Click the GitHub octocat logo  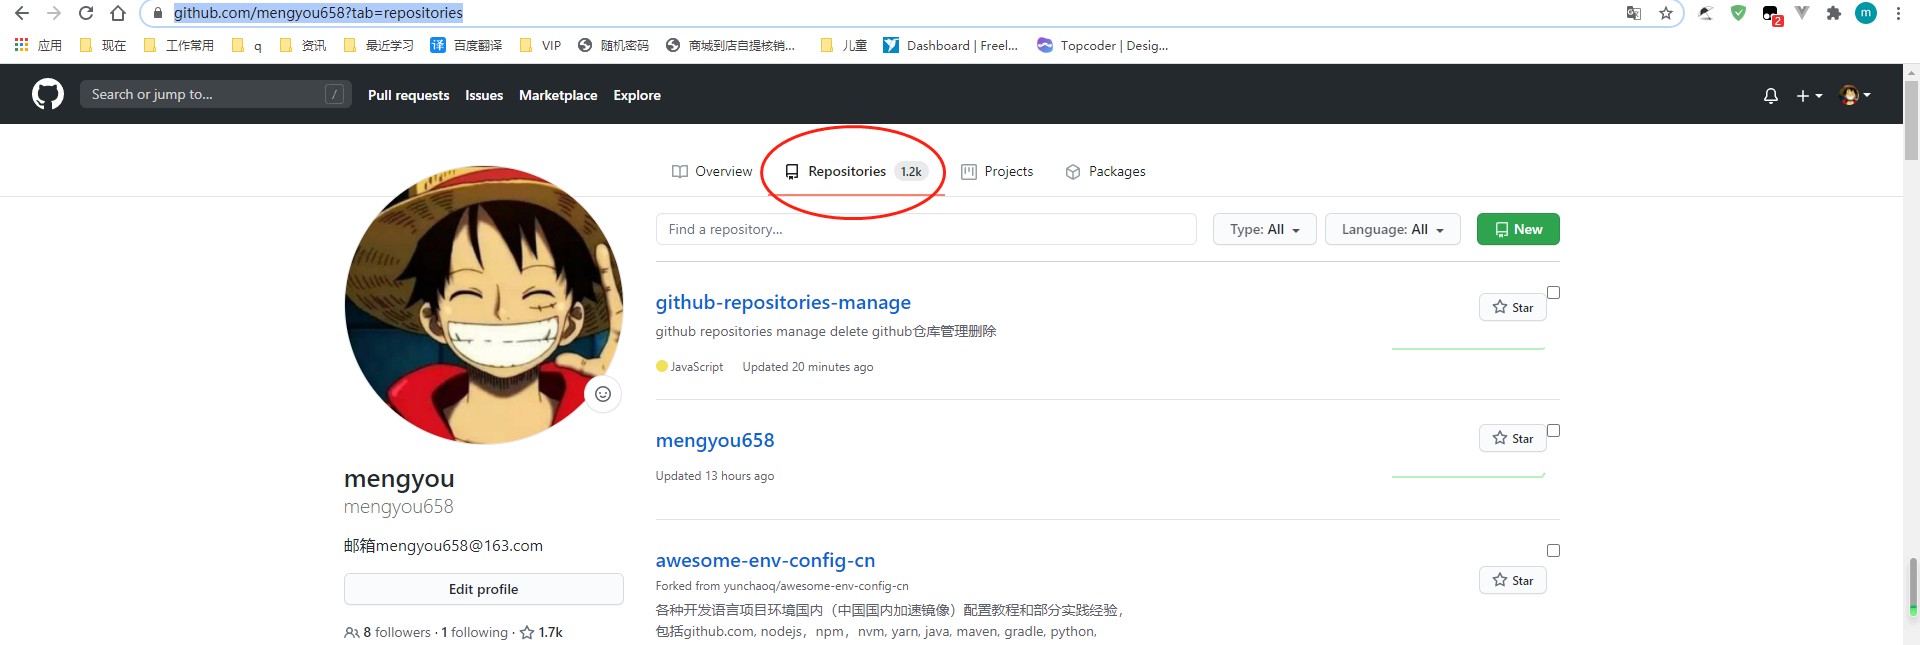coord(48,94)
